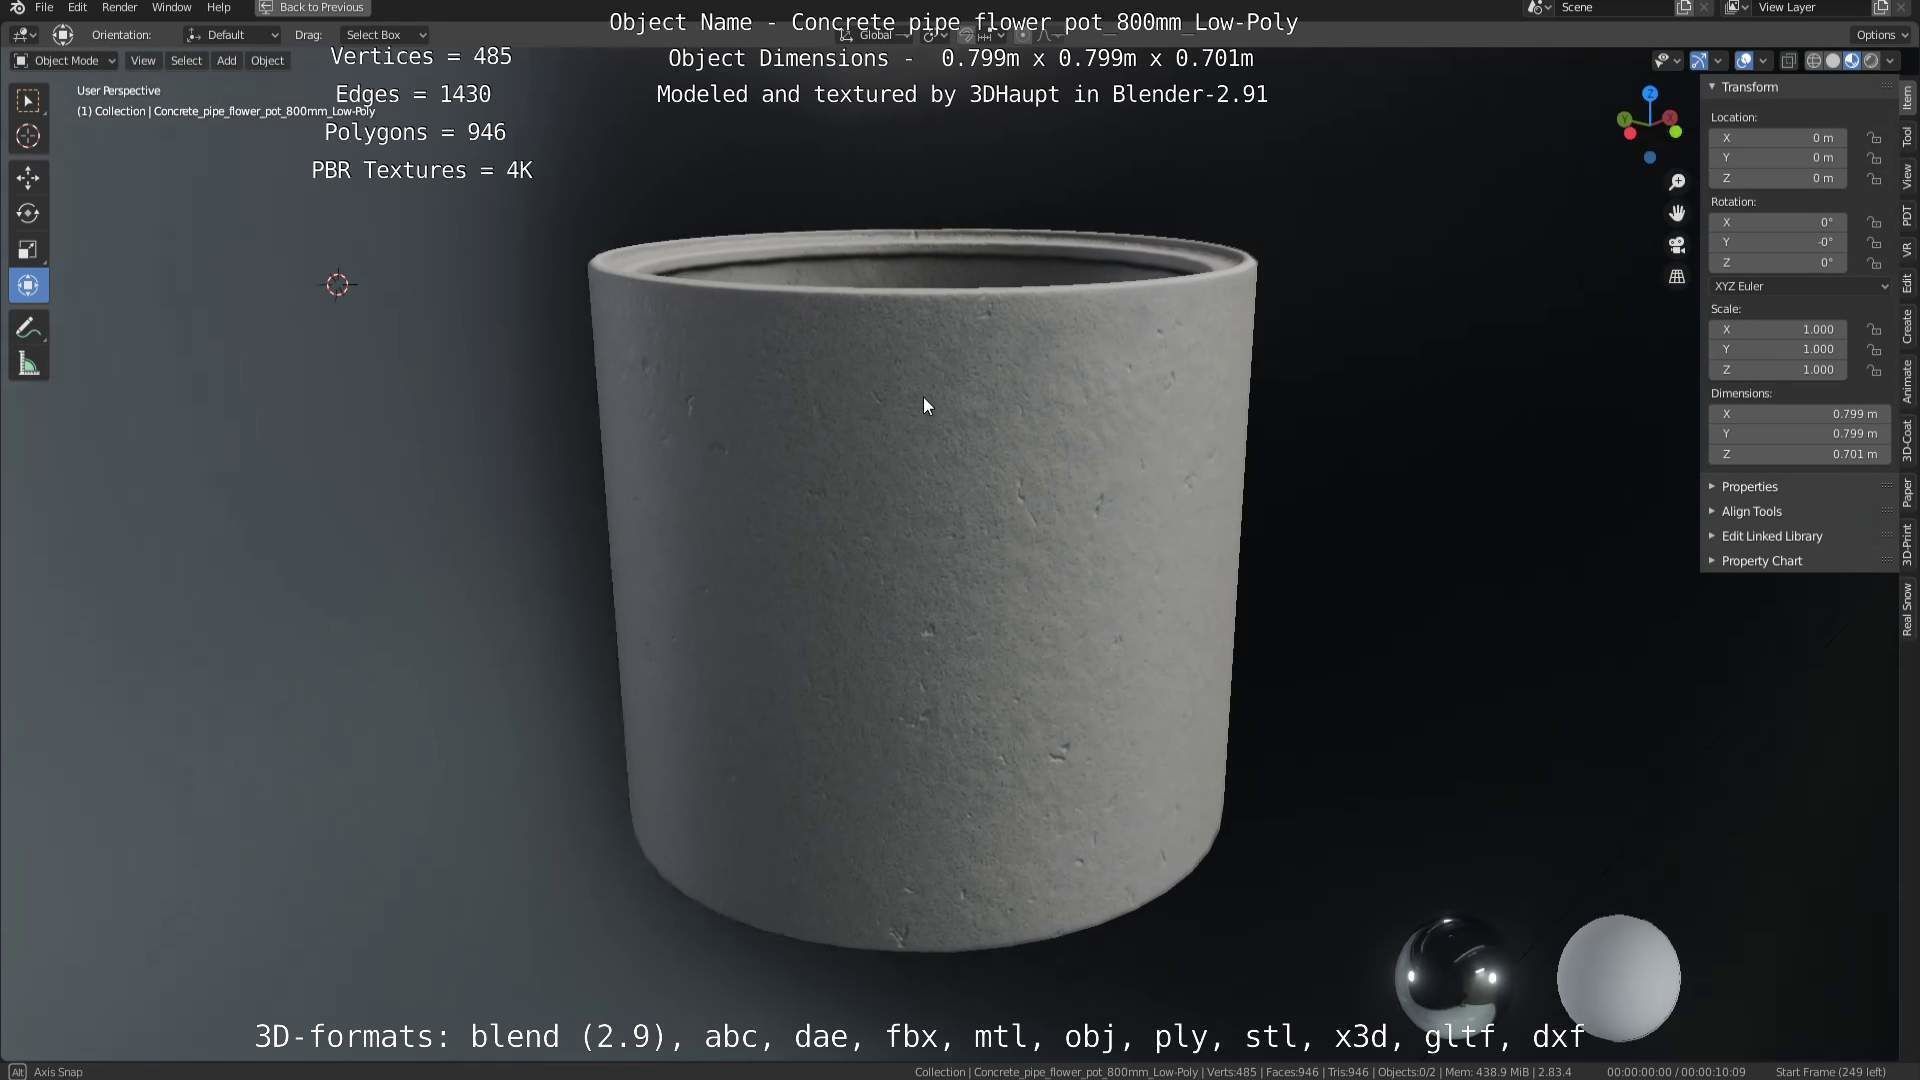The height and width of the screenshot is (1080, 1920).
Task: Click the Scene name field
Action: [x=1615, y=8]
